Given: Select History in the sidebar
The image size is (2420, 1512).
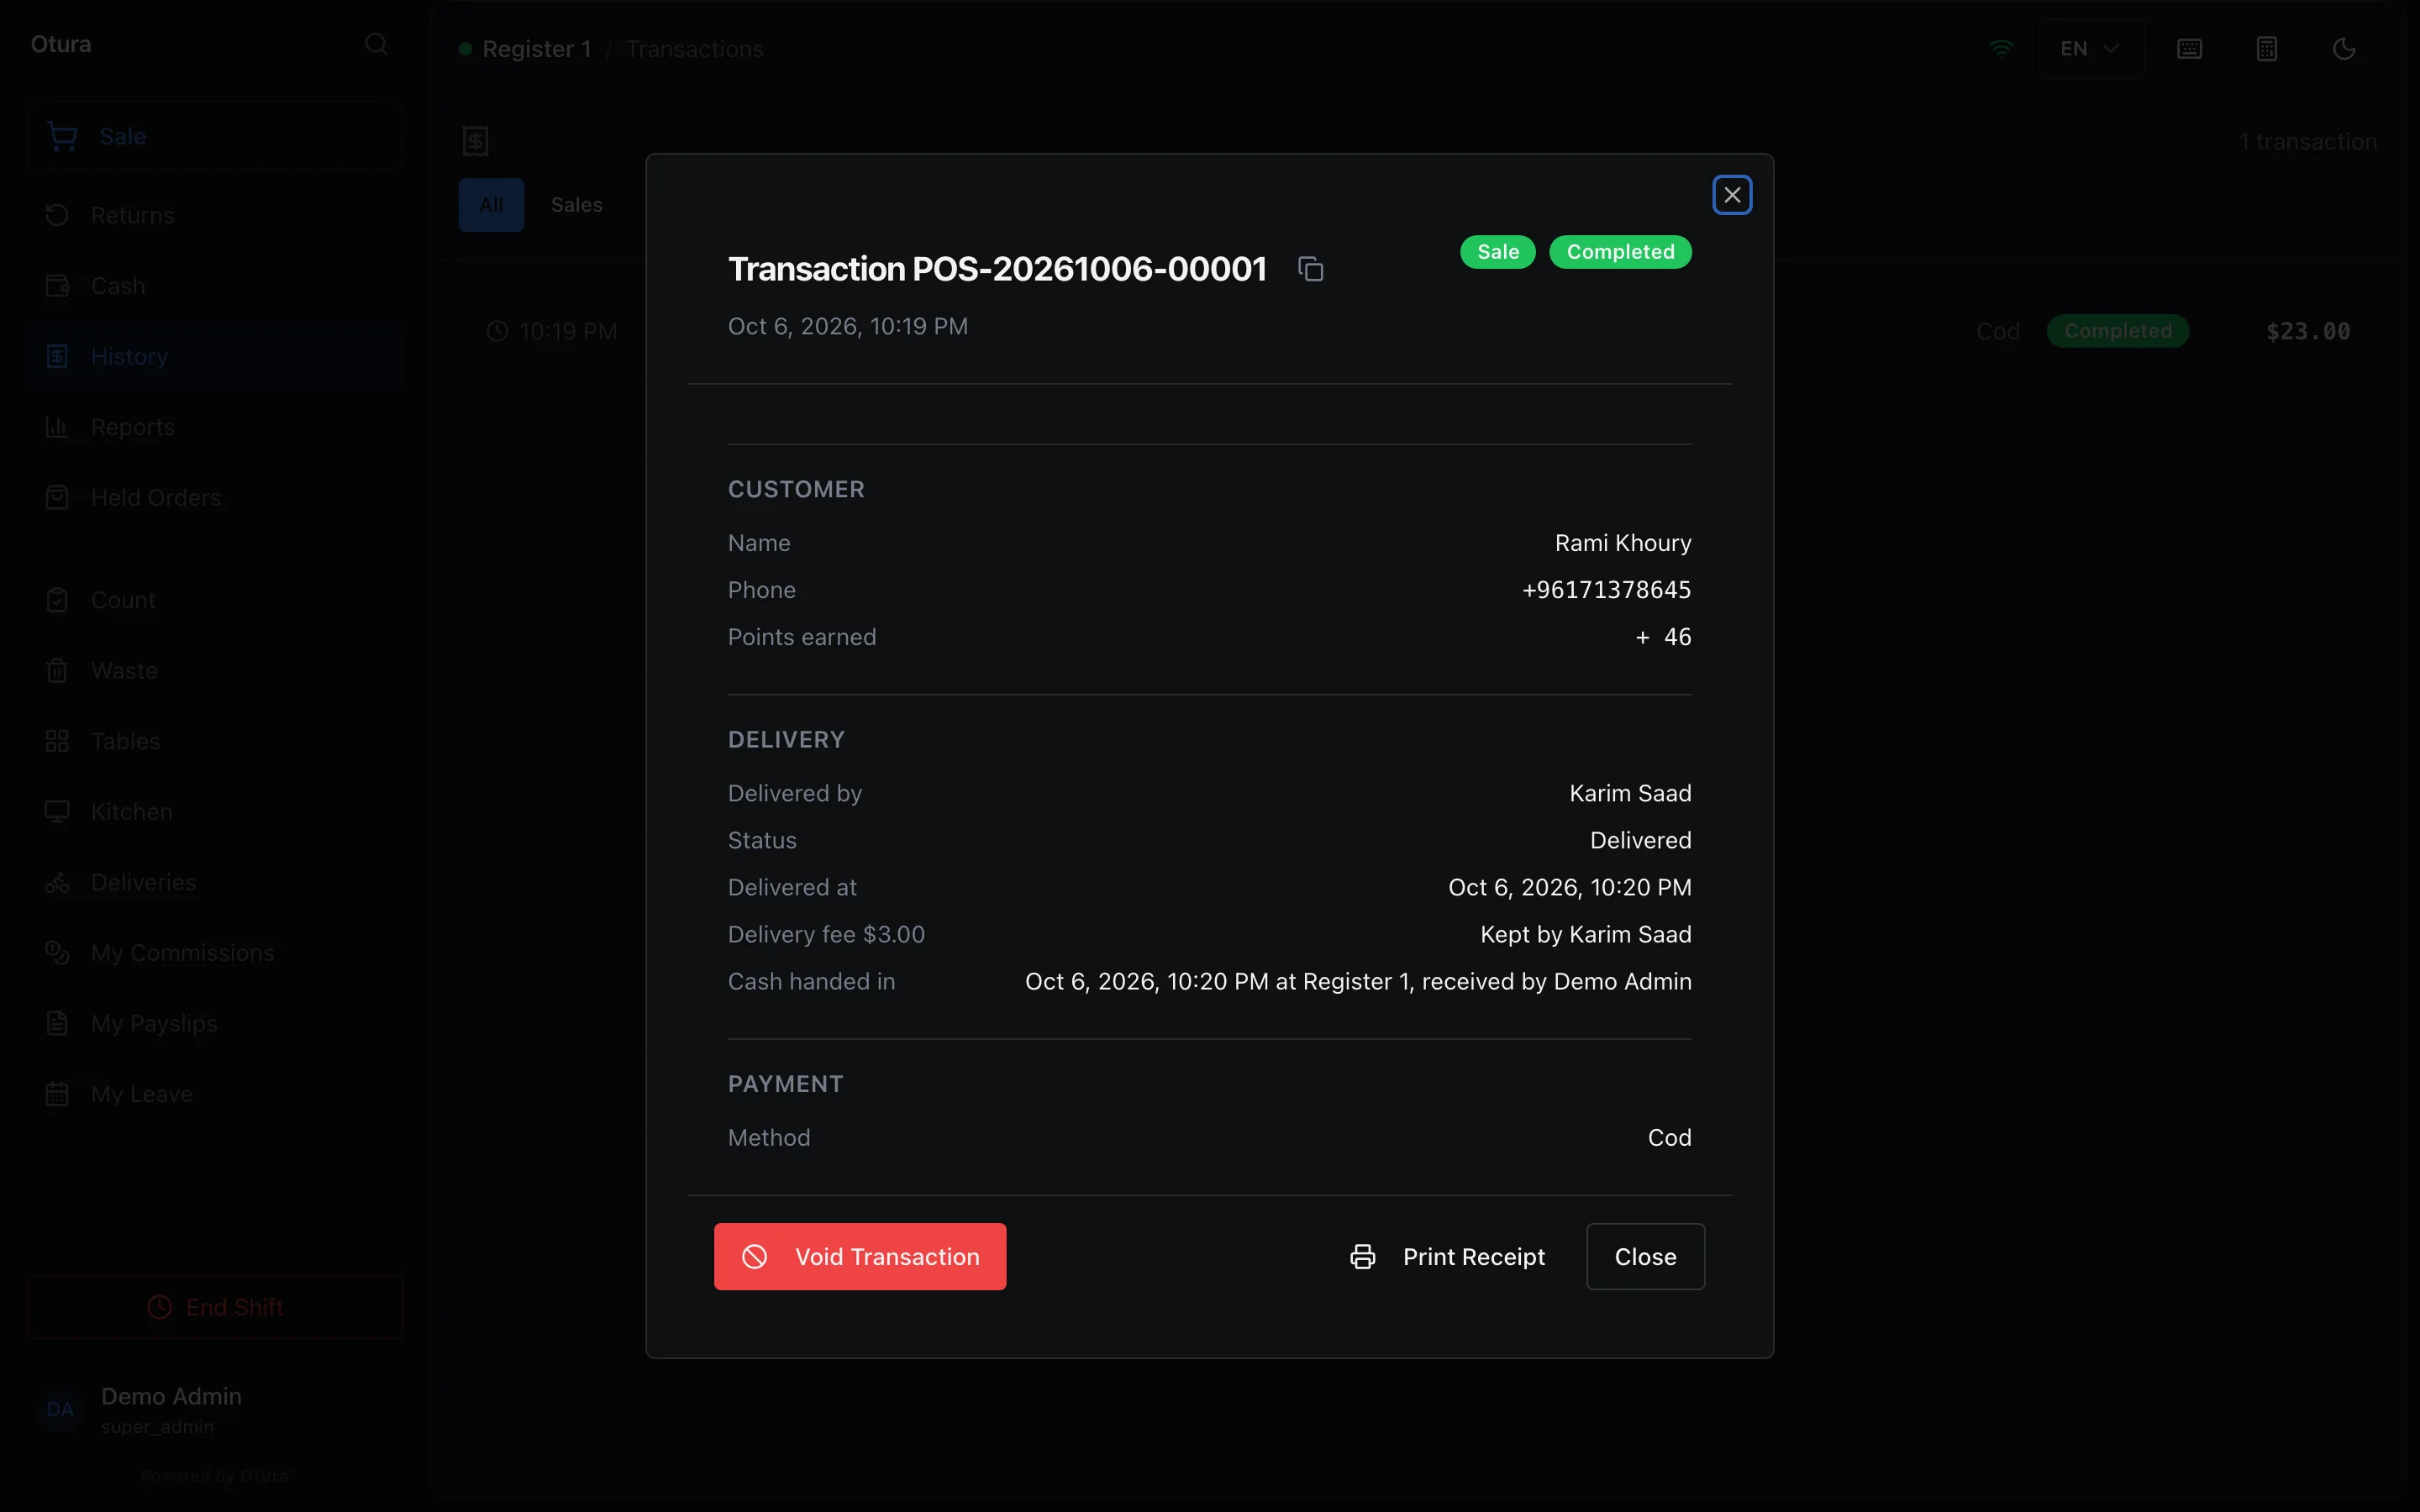Looking at the screenshot, I should [215, 356].
